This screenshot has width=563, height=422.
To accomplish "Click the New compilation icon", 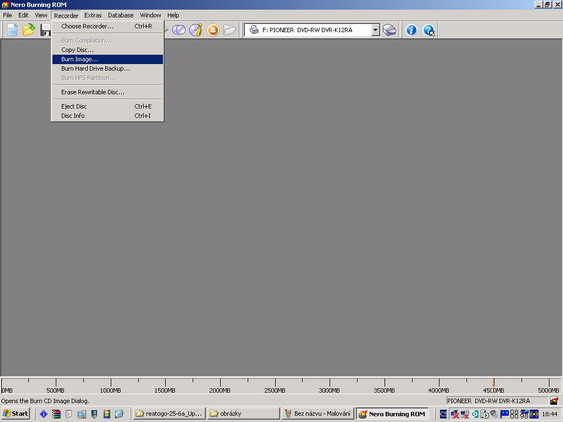I will 12,30.
